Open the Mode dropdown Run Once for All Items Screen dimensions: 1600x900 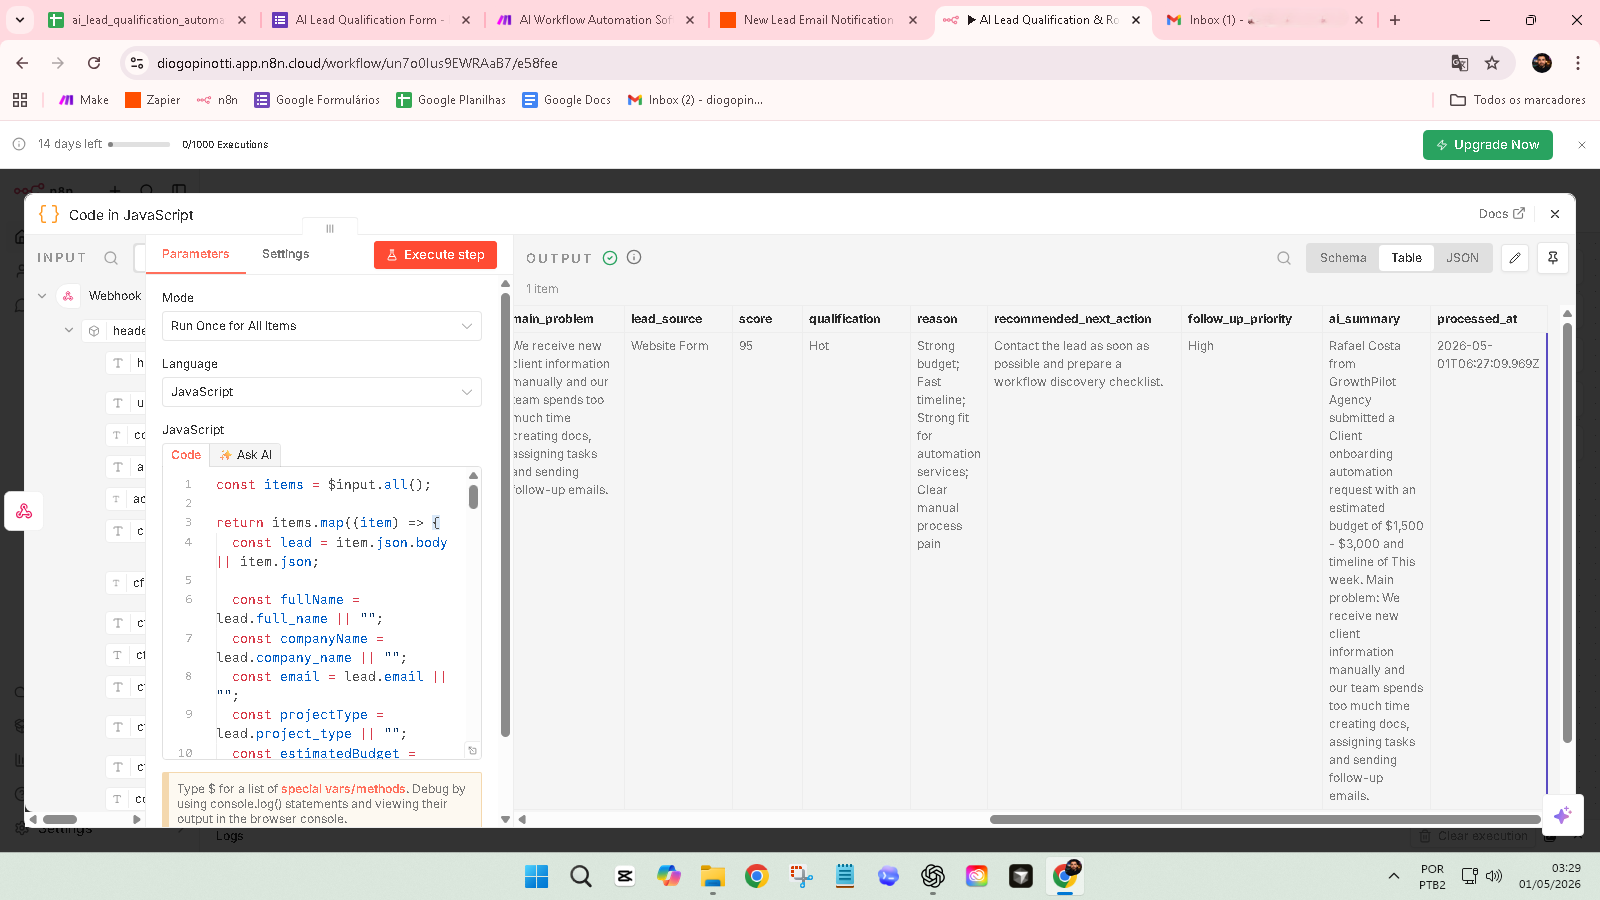click(322, 326)
